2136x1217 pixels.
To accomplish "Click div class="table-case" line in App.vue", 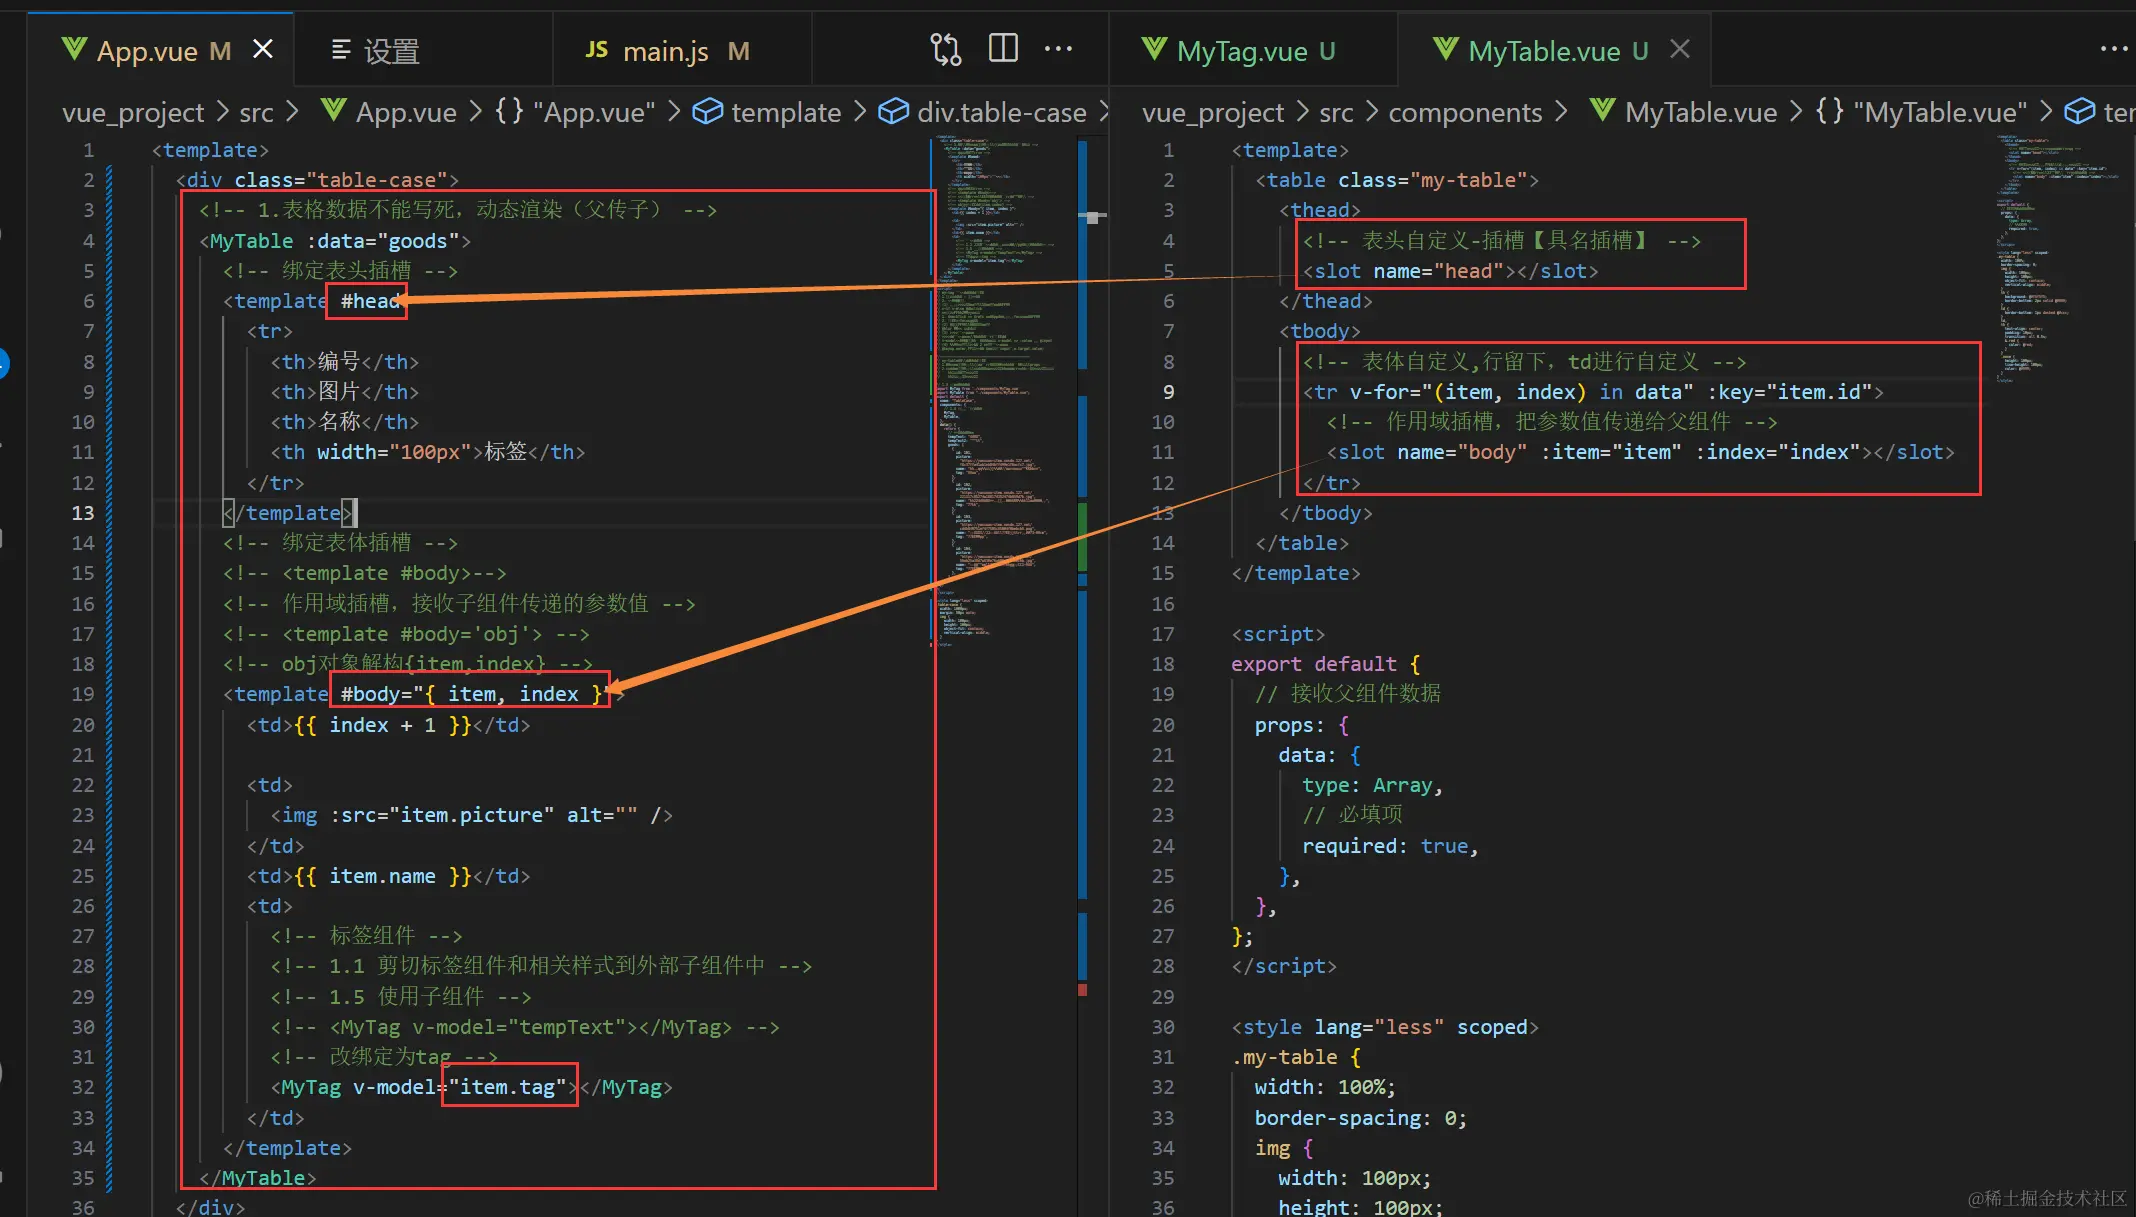I will point(317,180).
